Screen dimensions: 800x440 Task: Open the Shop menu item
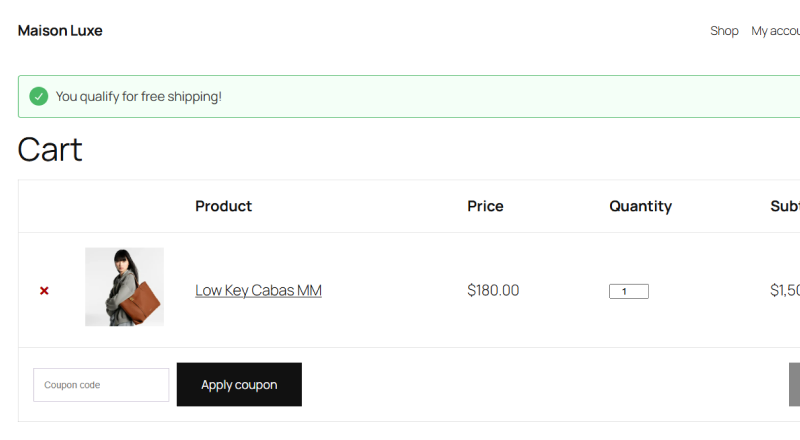coord(724,31)
